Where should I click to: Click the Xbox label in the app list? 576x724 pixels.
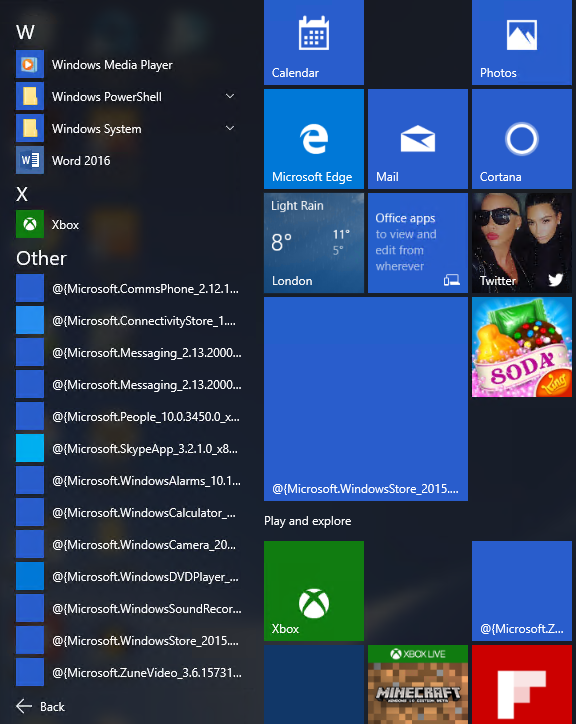point(65,225)
